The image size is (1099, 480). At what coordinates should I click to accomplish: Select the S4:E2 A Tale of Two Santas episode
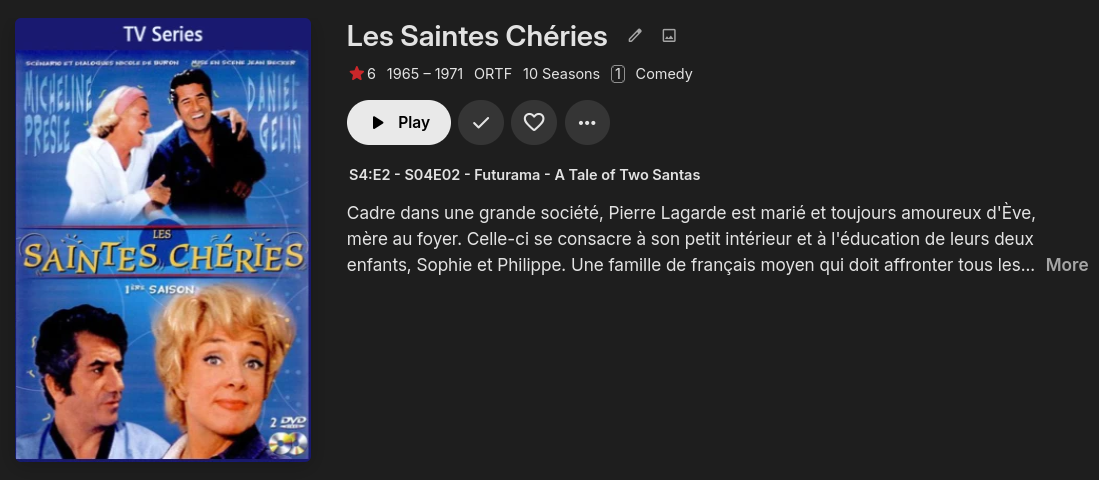524,175
